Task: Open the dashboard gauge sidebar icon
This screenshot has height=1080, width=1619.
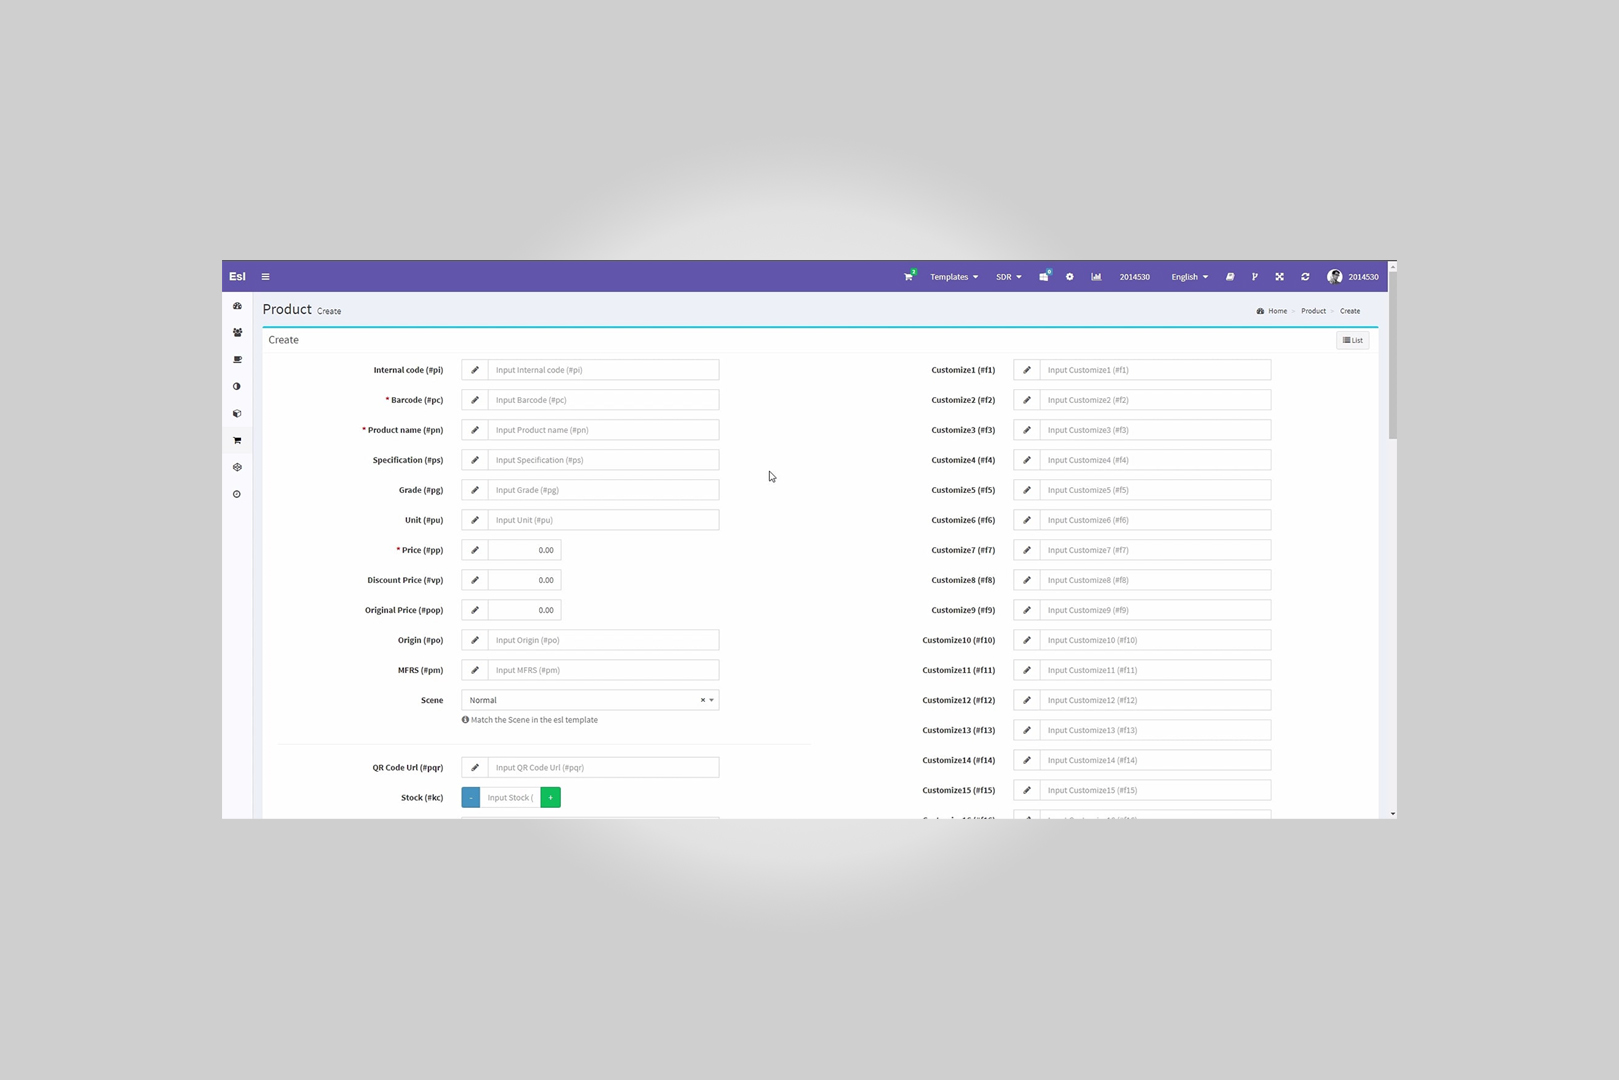Action: click(237, 306)
